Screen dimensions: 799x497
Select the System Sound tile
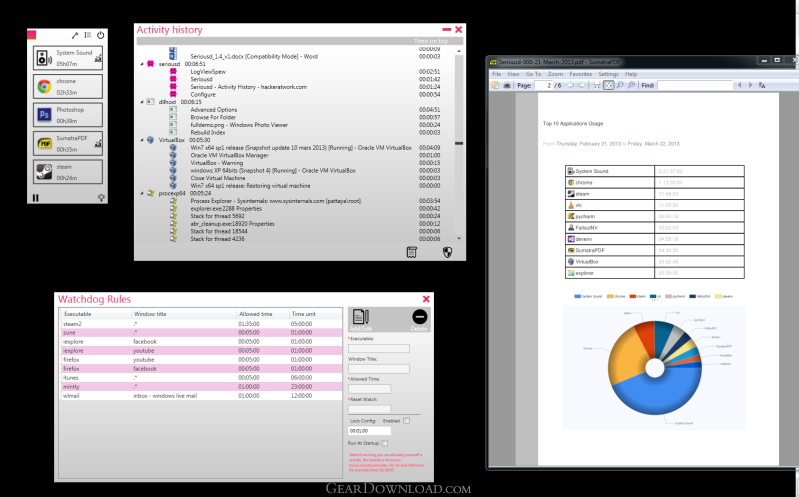coord(68,58)
